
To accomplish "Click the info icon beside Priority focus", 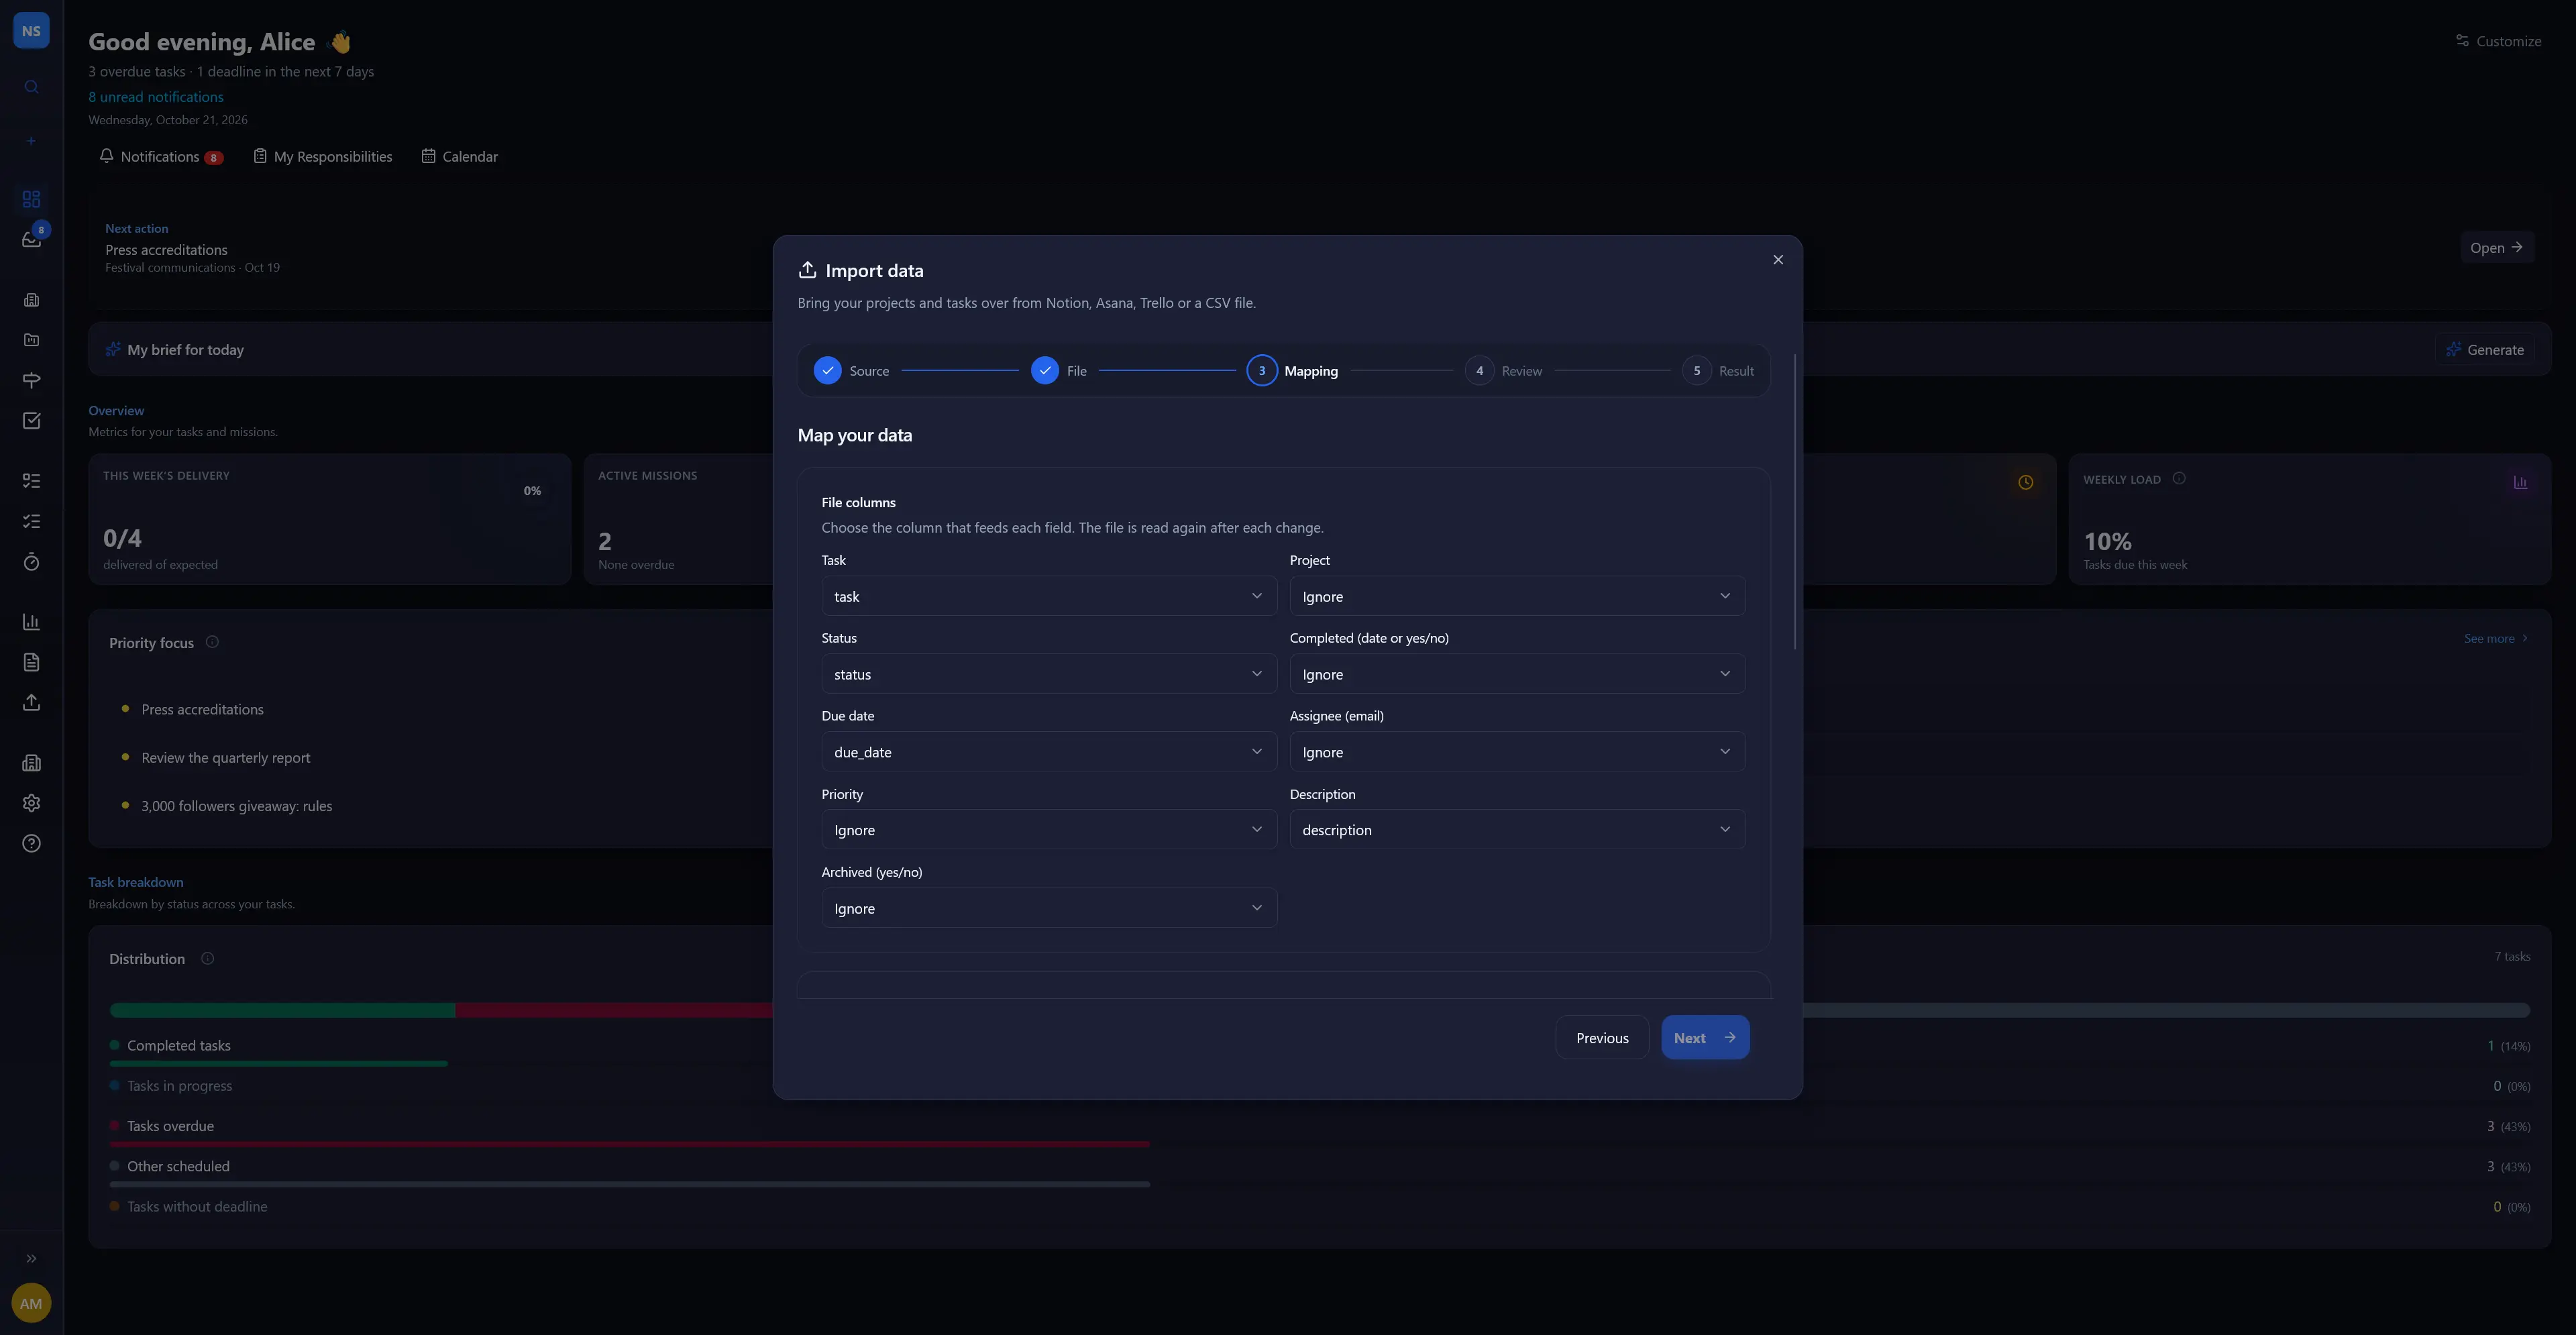I will tap(212, 642).
